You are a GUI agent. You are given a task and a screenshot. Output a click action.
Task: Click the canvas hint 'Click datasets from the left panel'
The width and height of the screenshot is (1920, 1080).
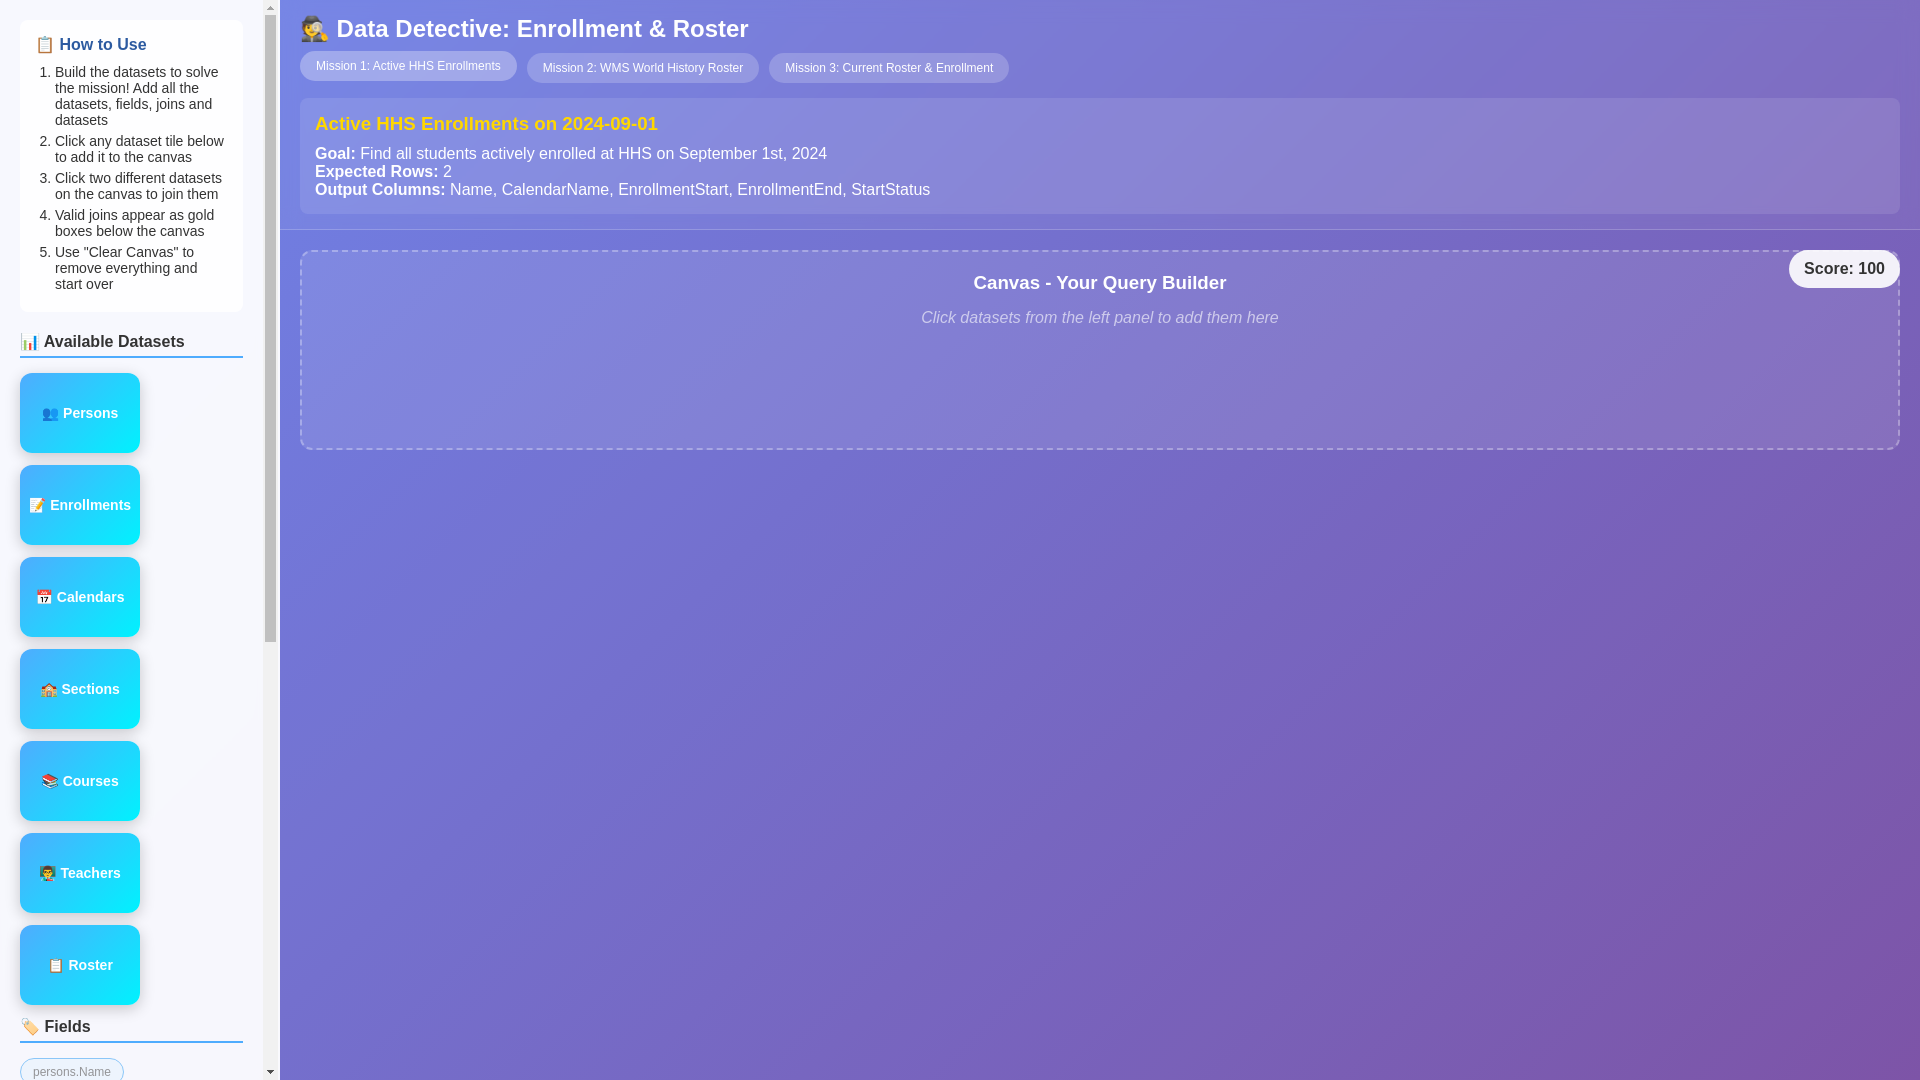(x=1100, y=318)
